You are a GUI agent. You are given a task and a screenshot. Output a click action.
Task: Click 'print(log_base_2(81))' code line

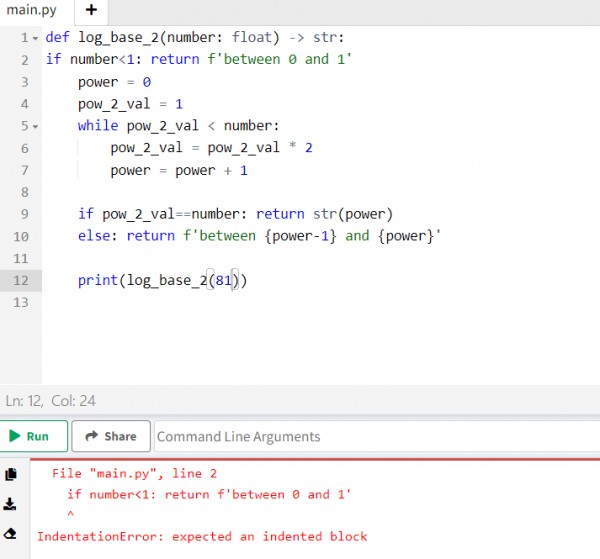163,280
